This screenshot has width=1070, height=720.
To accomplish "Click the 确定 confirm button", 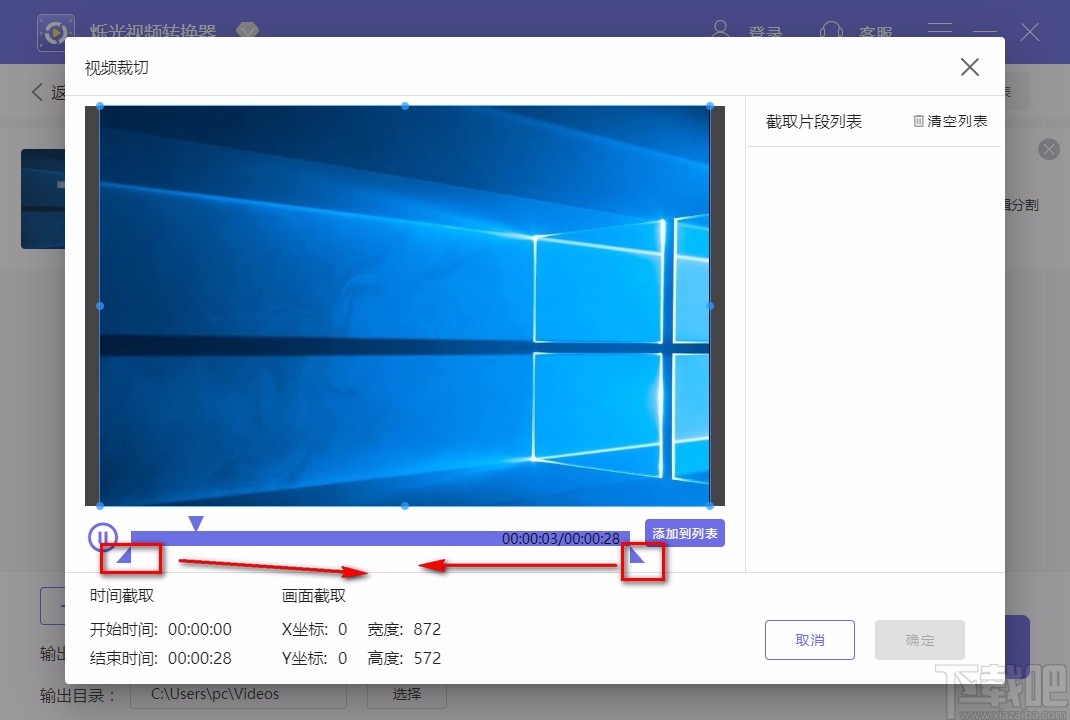I will (920, 639).
